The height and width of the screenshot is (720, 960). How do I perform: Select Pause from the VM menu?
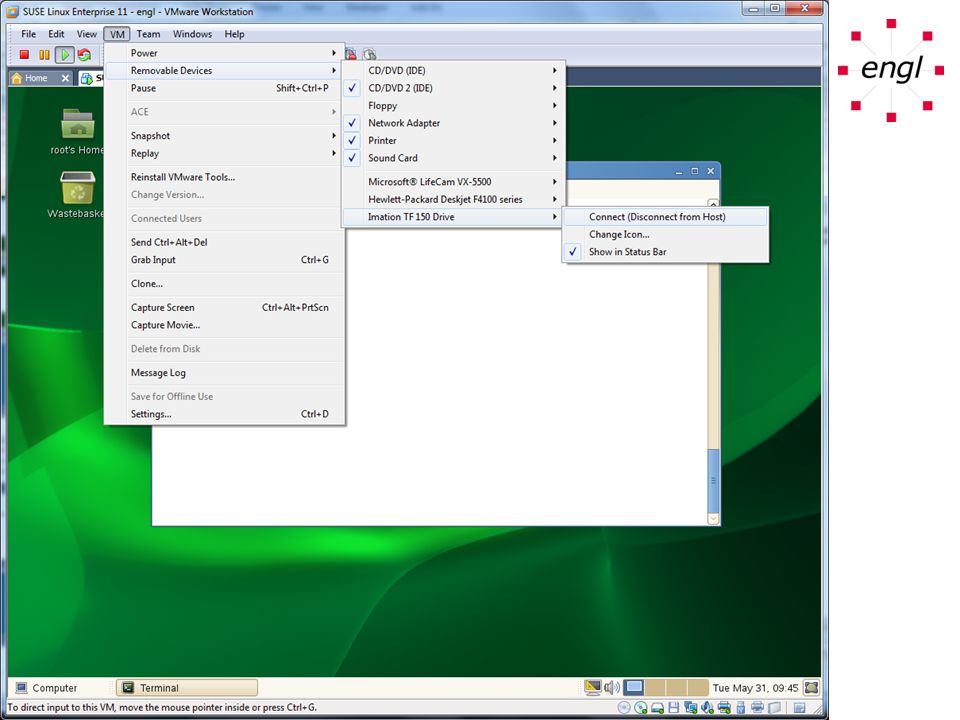(x=224, y=88)
